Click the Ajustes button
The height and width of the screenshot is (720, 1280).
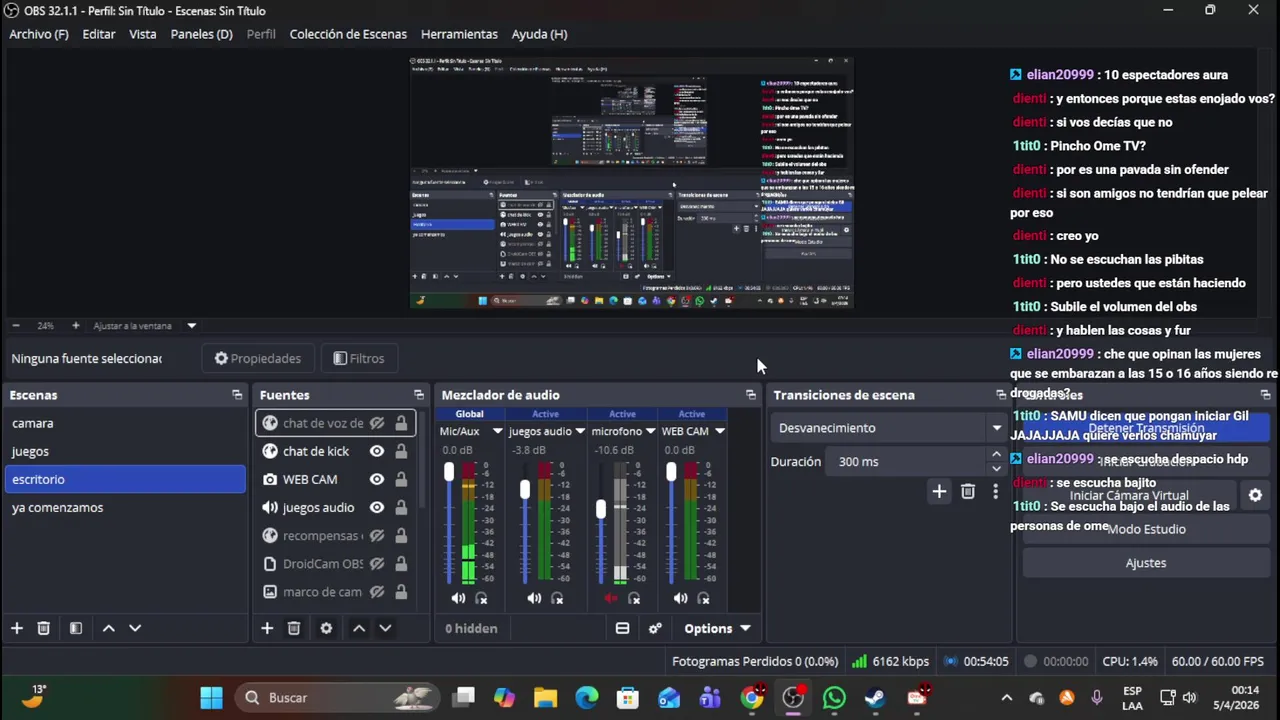1146,563
